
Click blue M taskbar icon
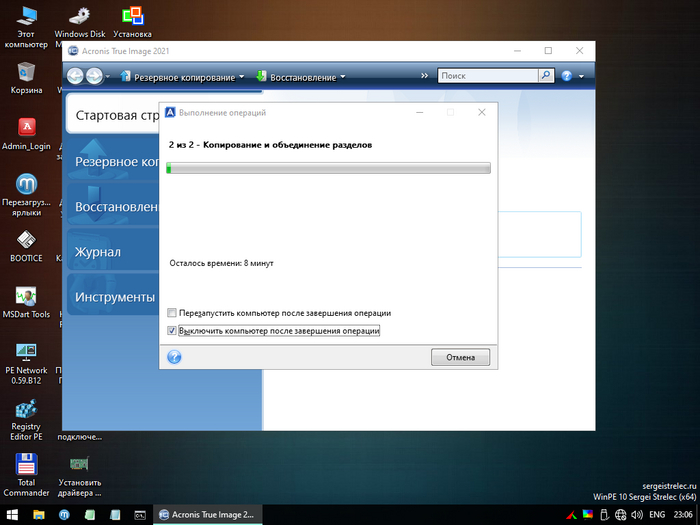tap(64, 515)
